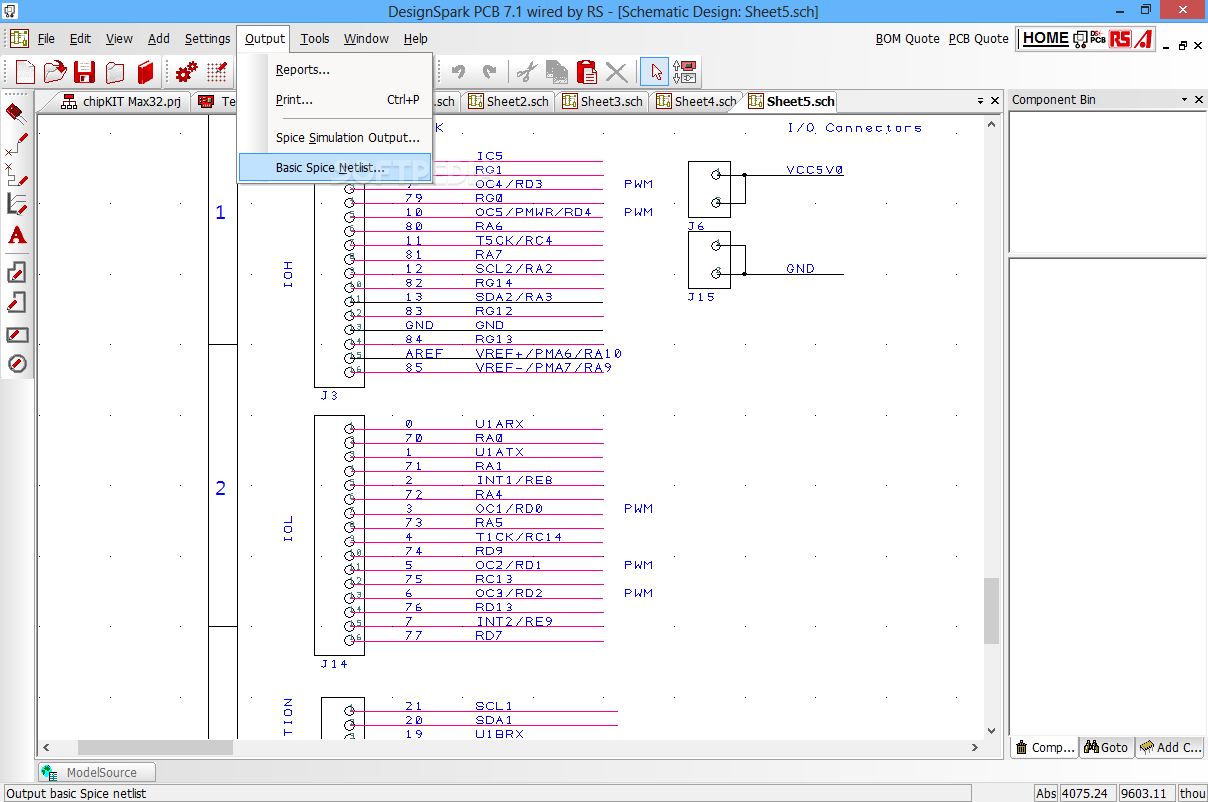Open the Add menu
1208x802 pixels.
(x=159, y=39)
